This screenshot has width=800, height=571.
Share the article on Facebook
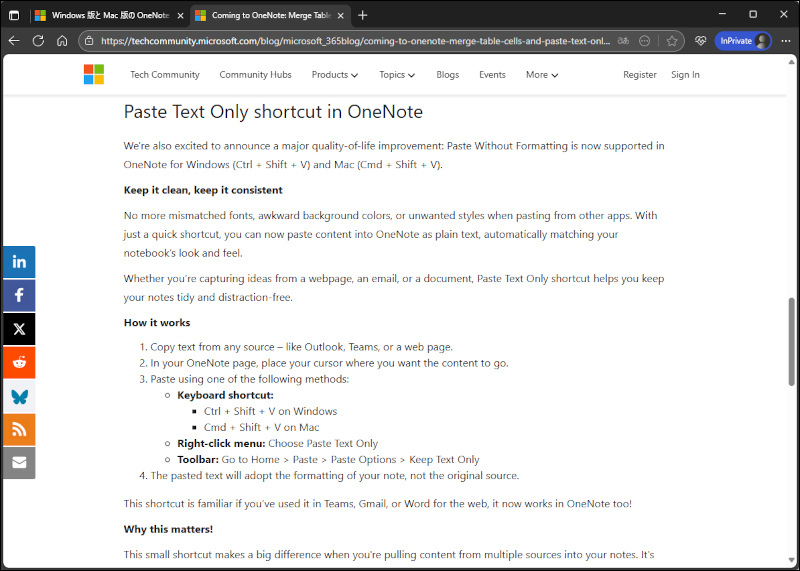18,296
